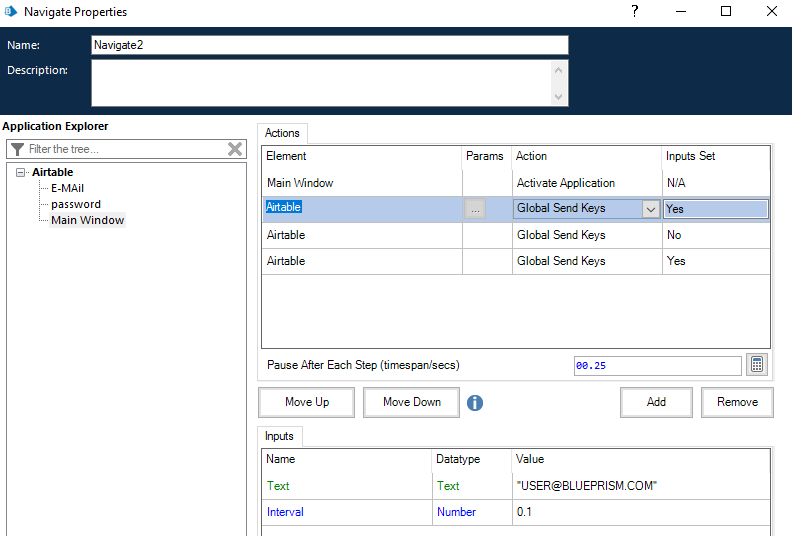This screenshot has height=536, width=792.
Task: Click the highlighted Yes Inputs Set cell
Action: [x=716, y=209]
